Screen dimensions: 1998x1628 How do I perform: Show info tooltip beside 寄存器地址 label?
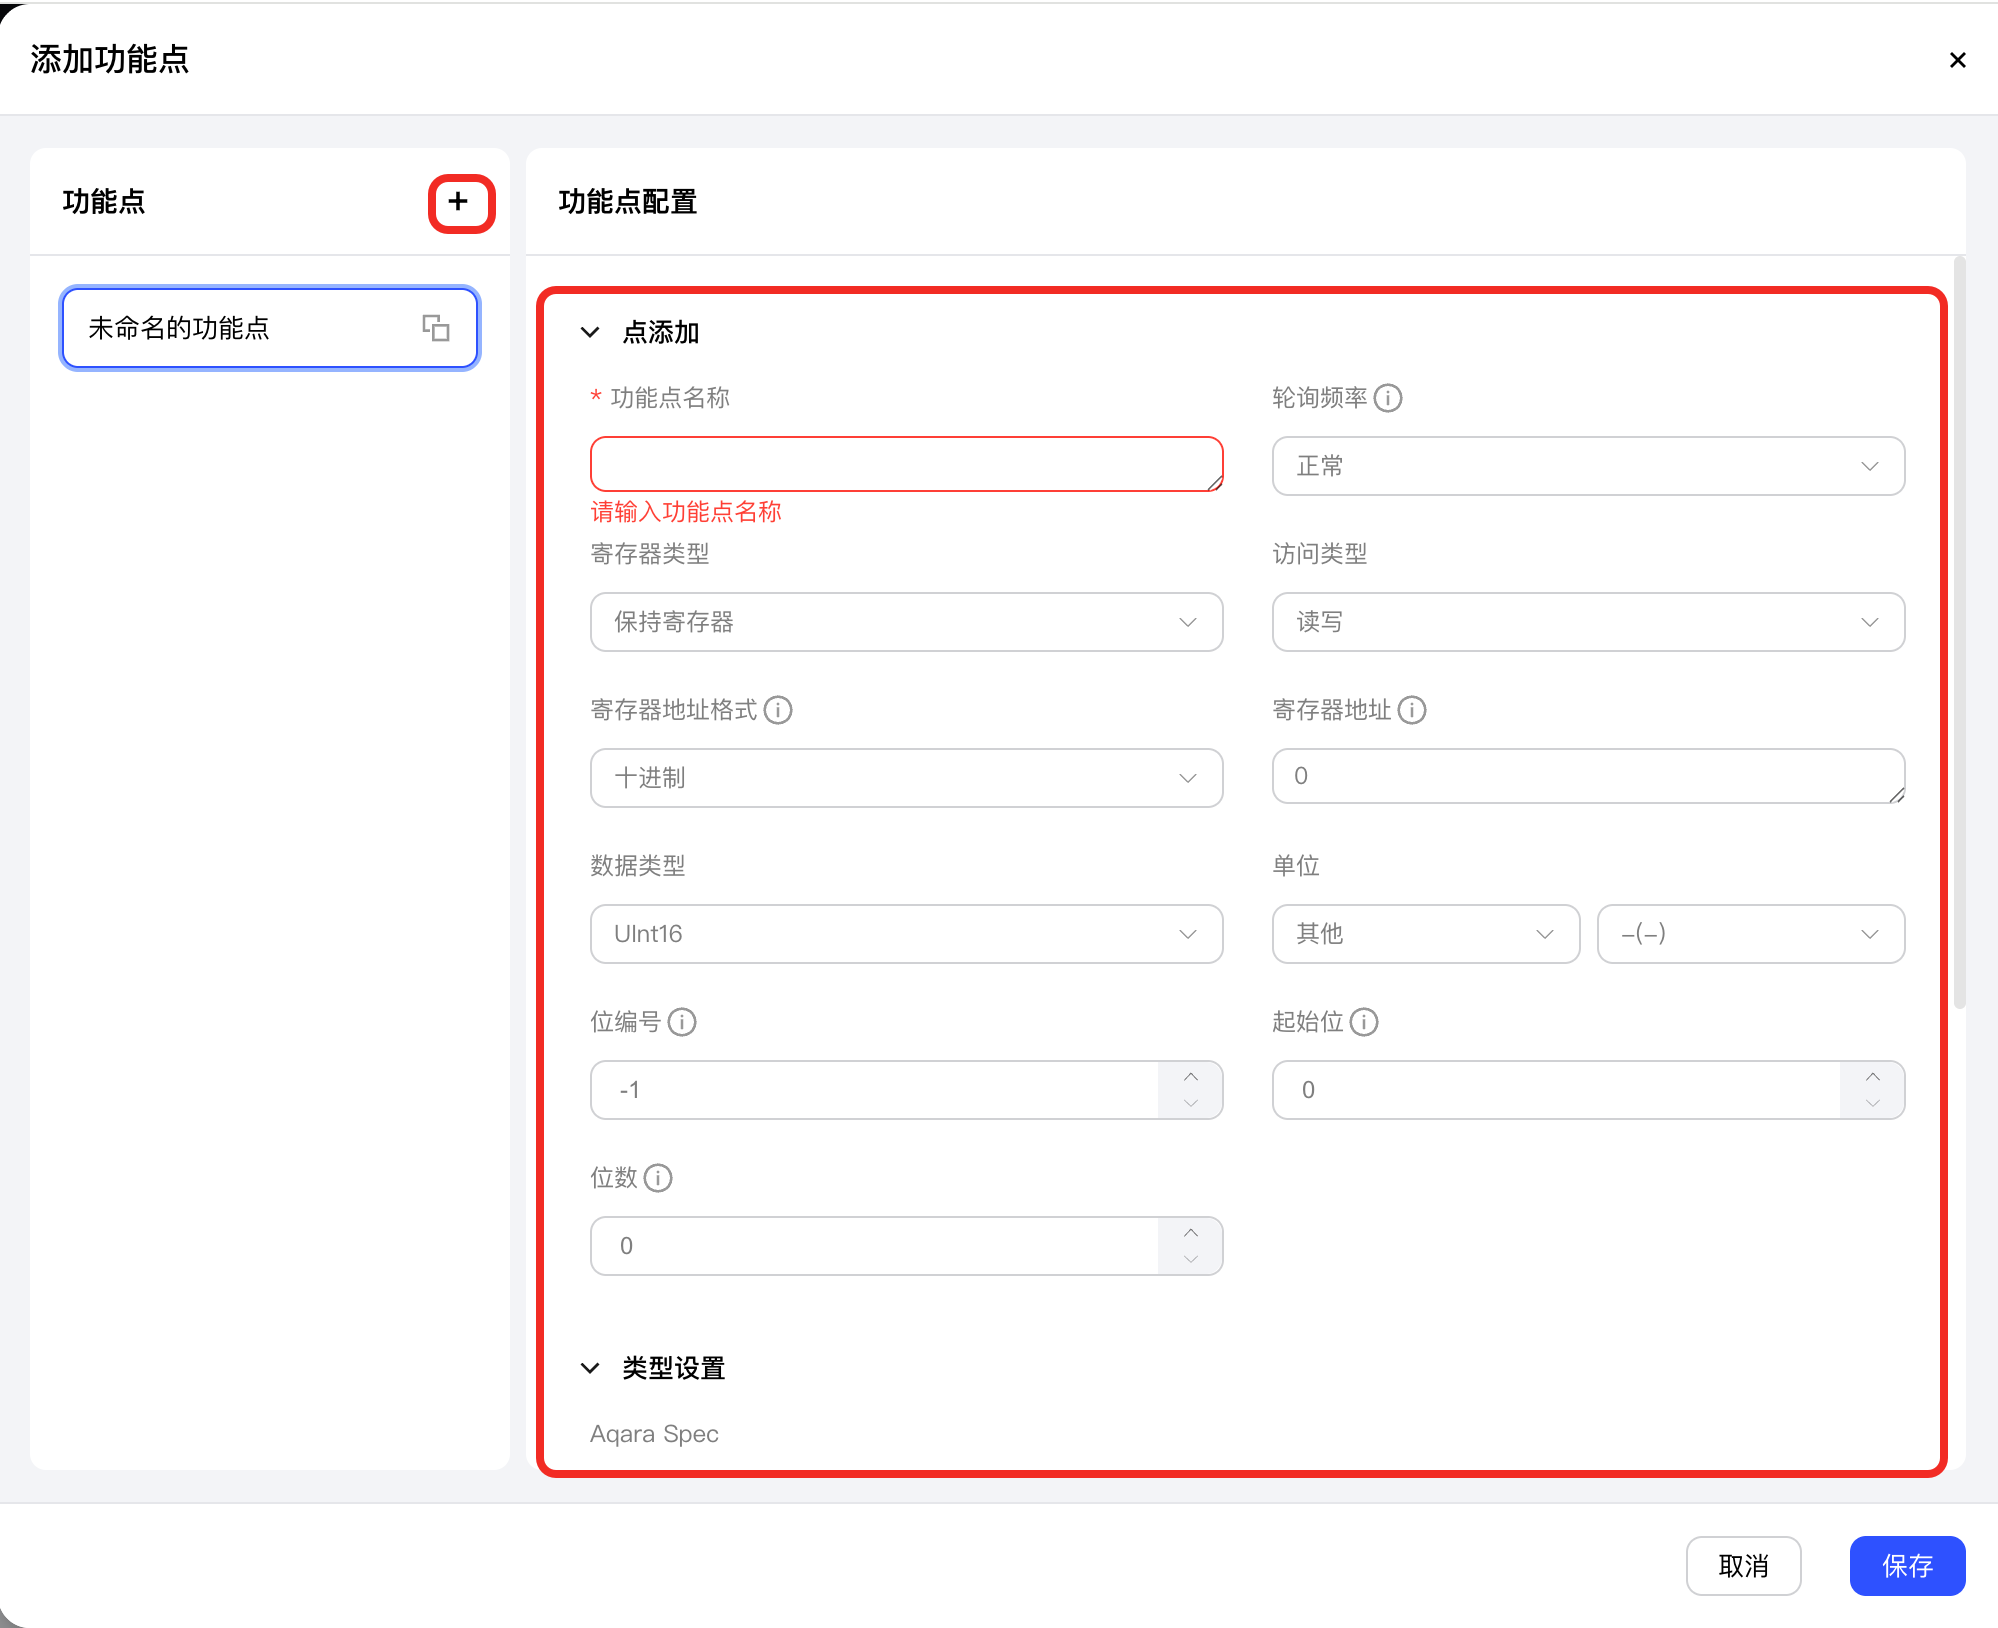click(1412, 710)
